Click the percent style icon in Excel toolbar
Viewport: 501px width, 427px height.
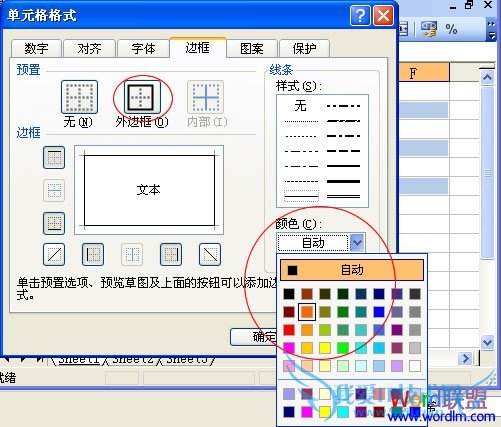[x=451, y=29]
